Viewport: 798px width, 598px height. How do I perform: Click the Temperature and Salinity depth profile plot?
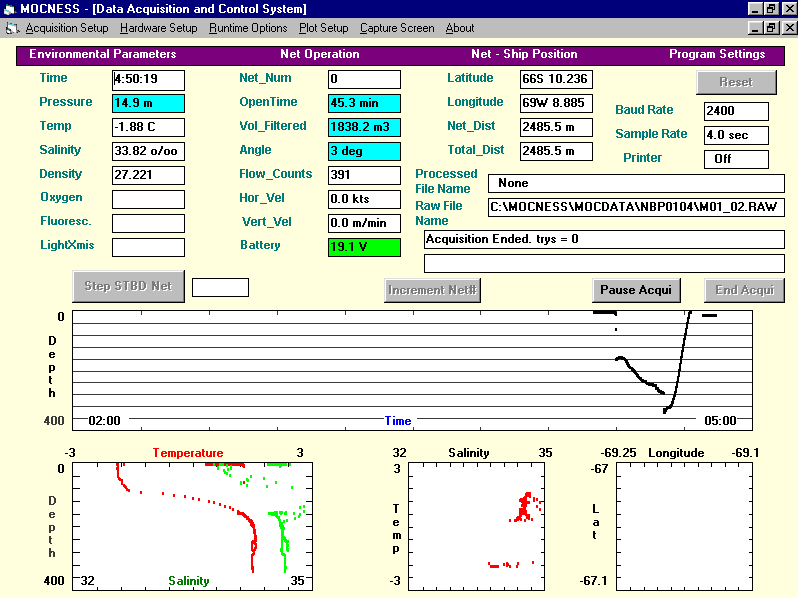pos(192,526)
